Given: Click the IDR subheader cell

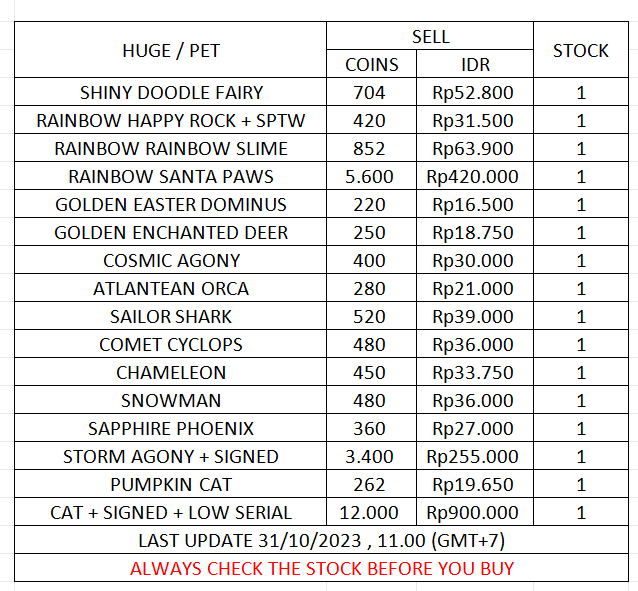Looking at the screenshot, I should pyautogui.click(x=475, y=65).
